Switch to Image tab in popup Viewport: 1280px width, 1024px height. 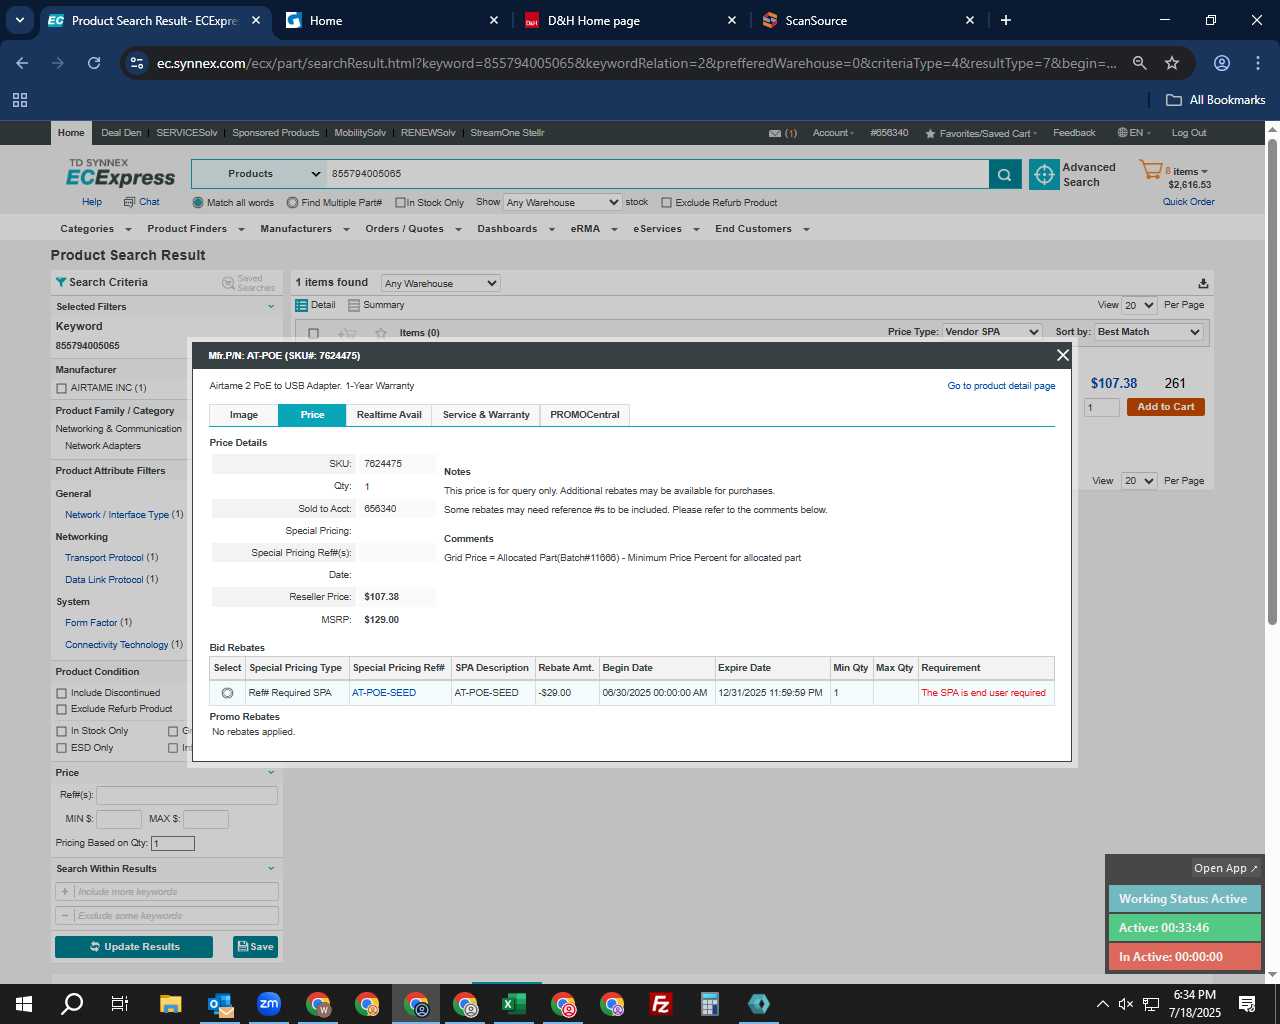coord(243,415)
